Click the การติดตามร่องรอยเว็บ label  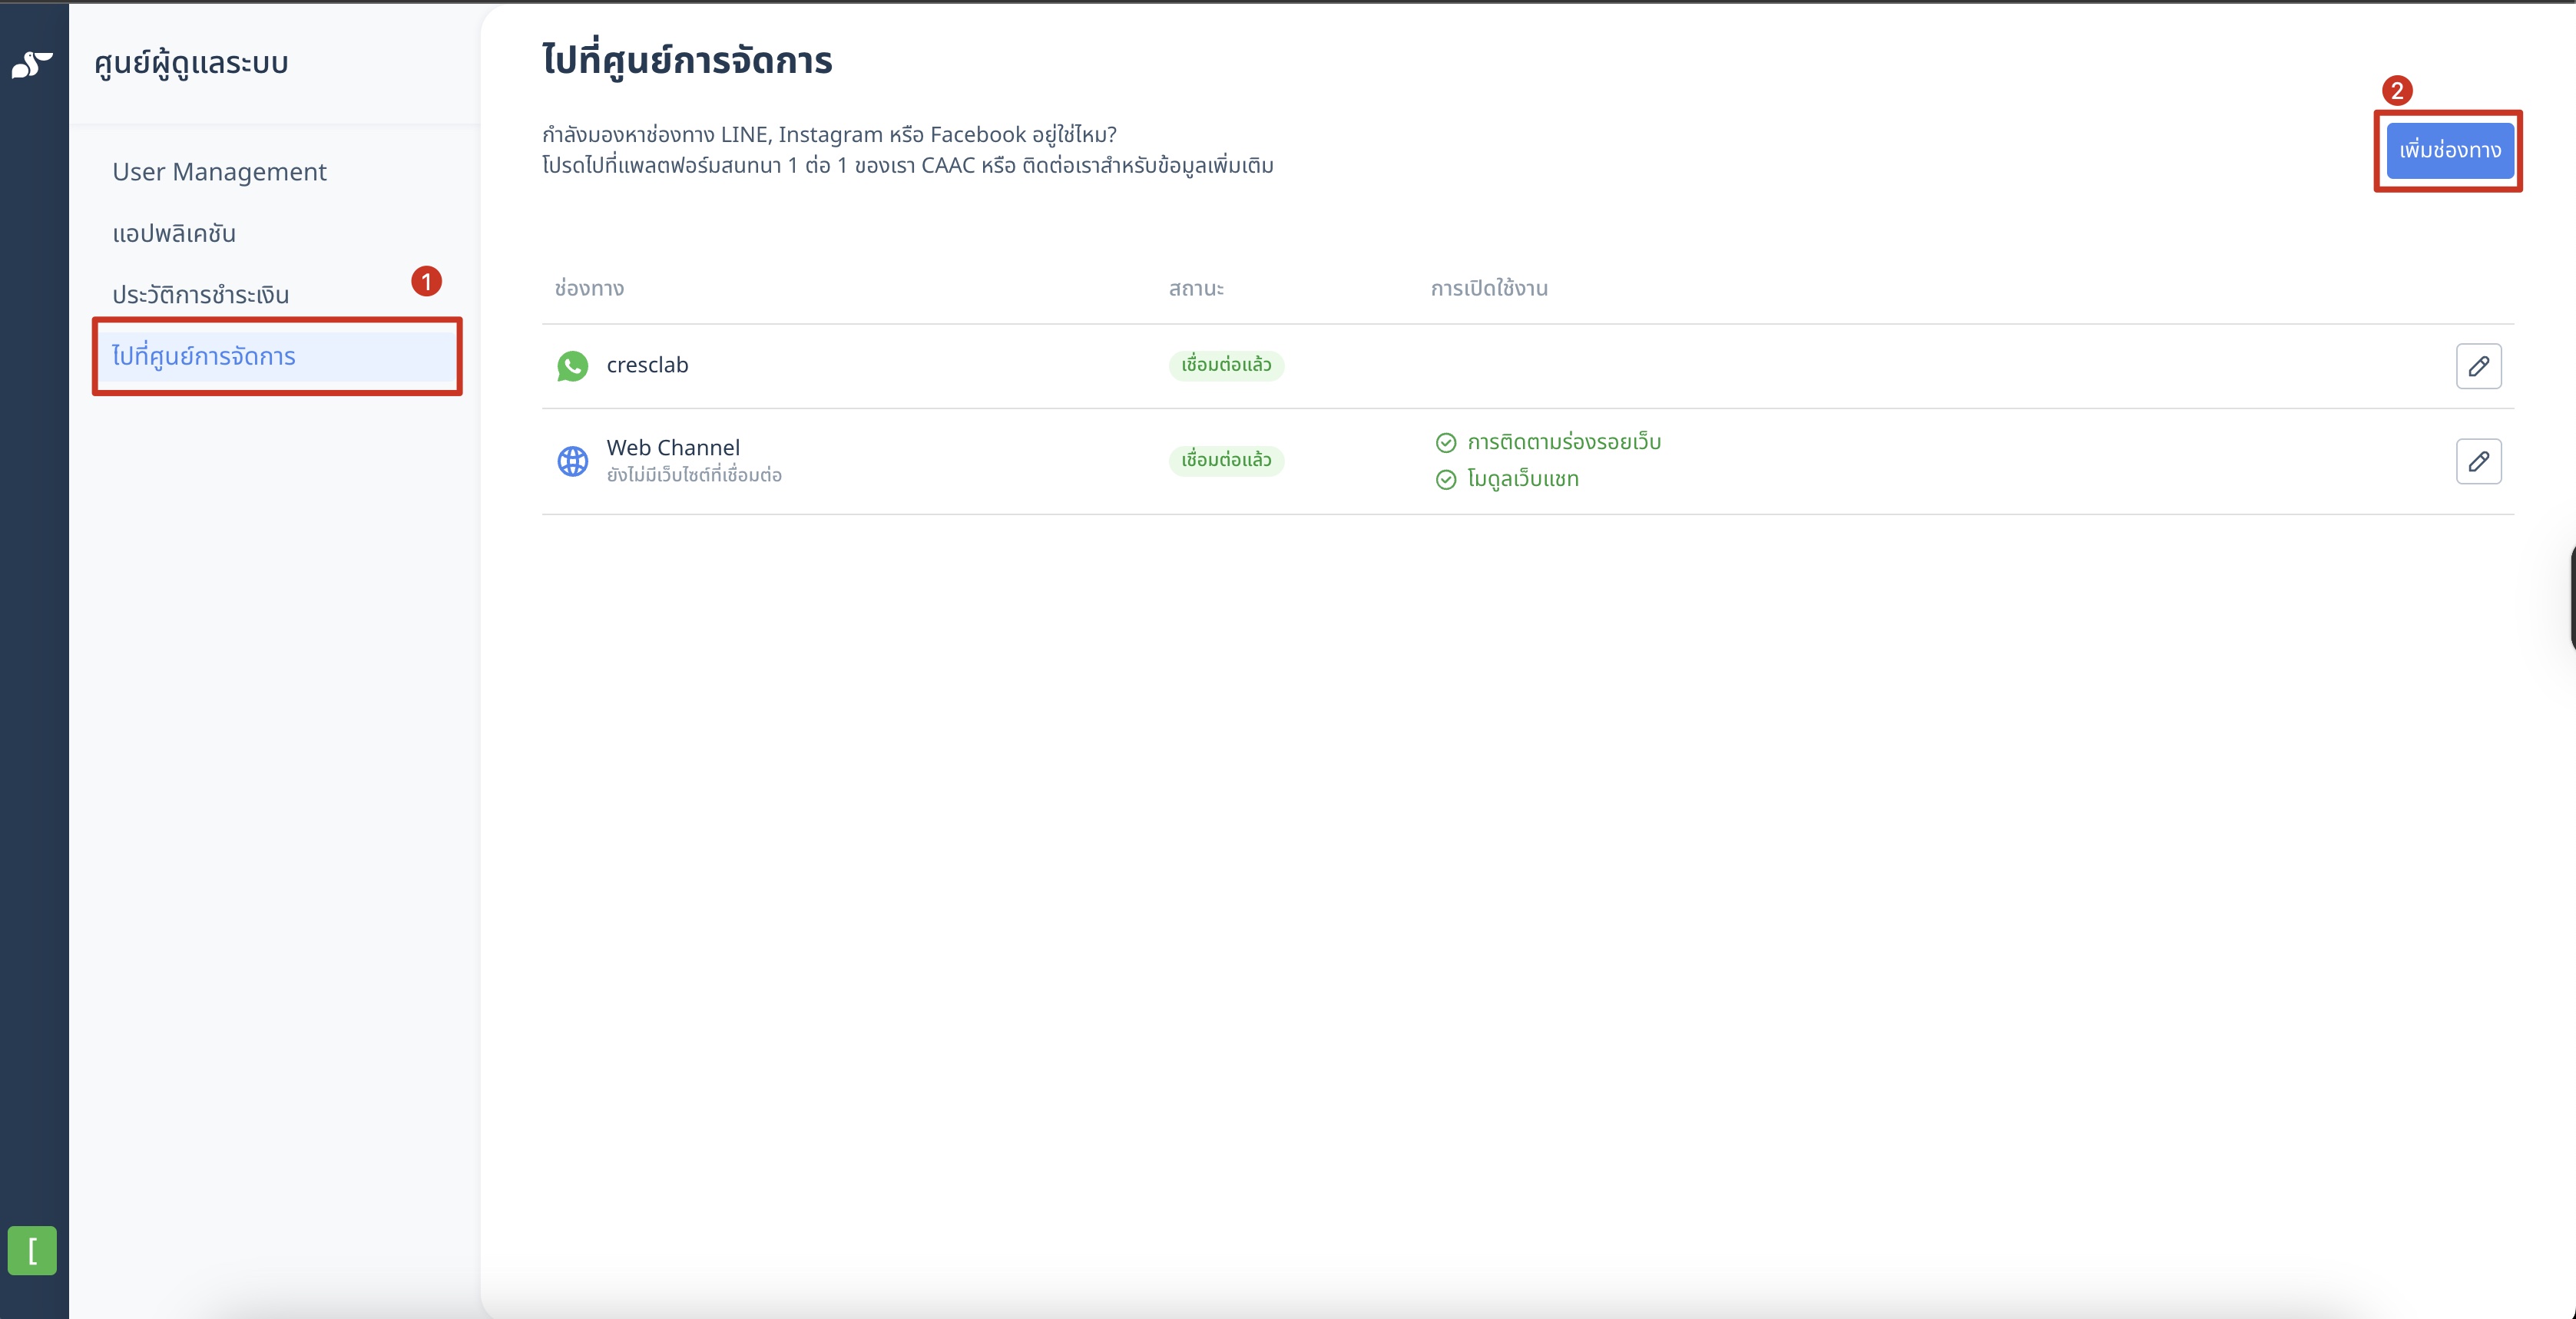pos(1564,442)
